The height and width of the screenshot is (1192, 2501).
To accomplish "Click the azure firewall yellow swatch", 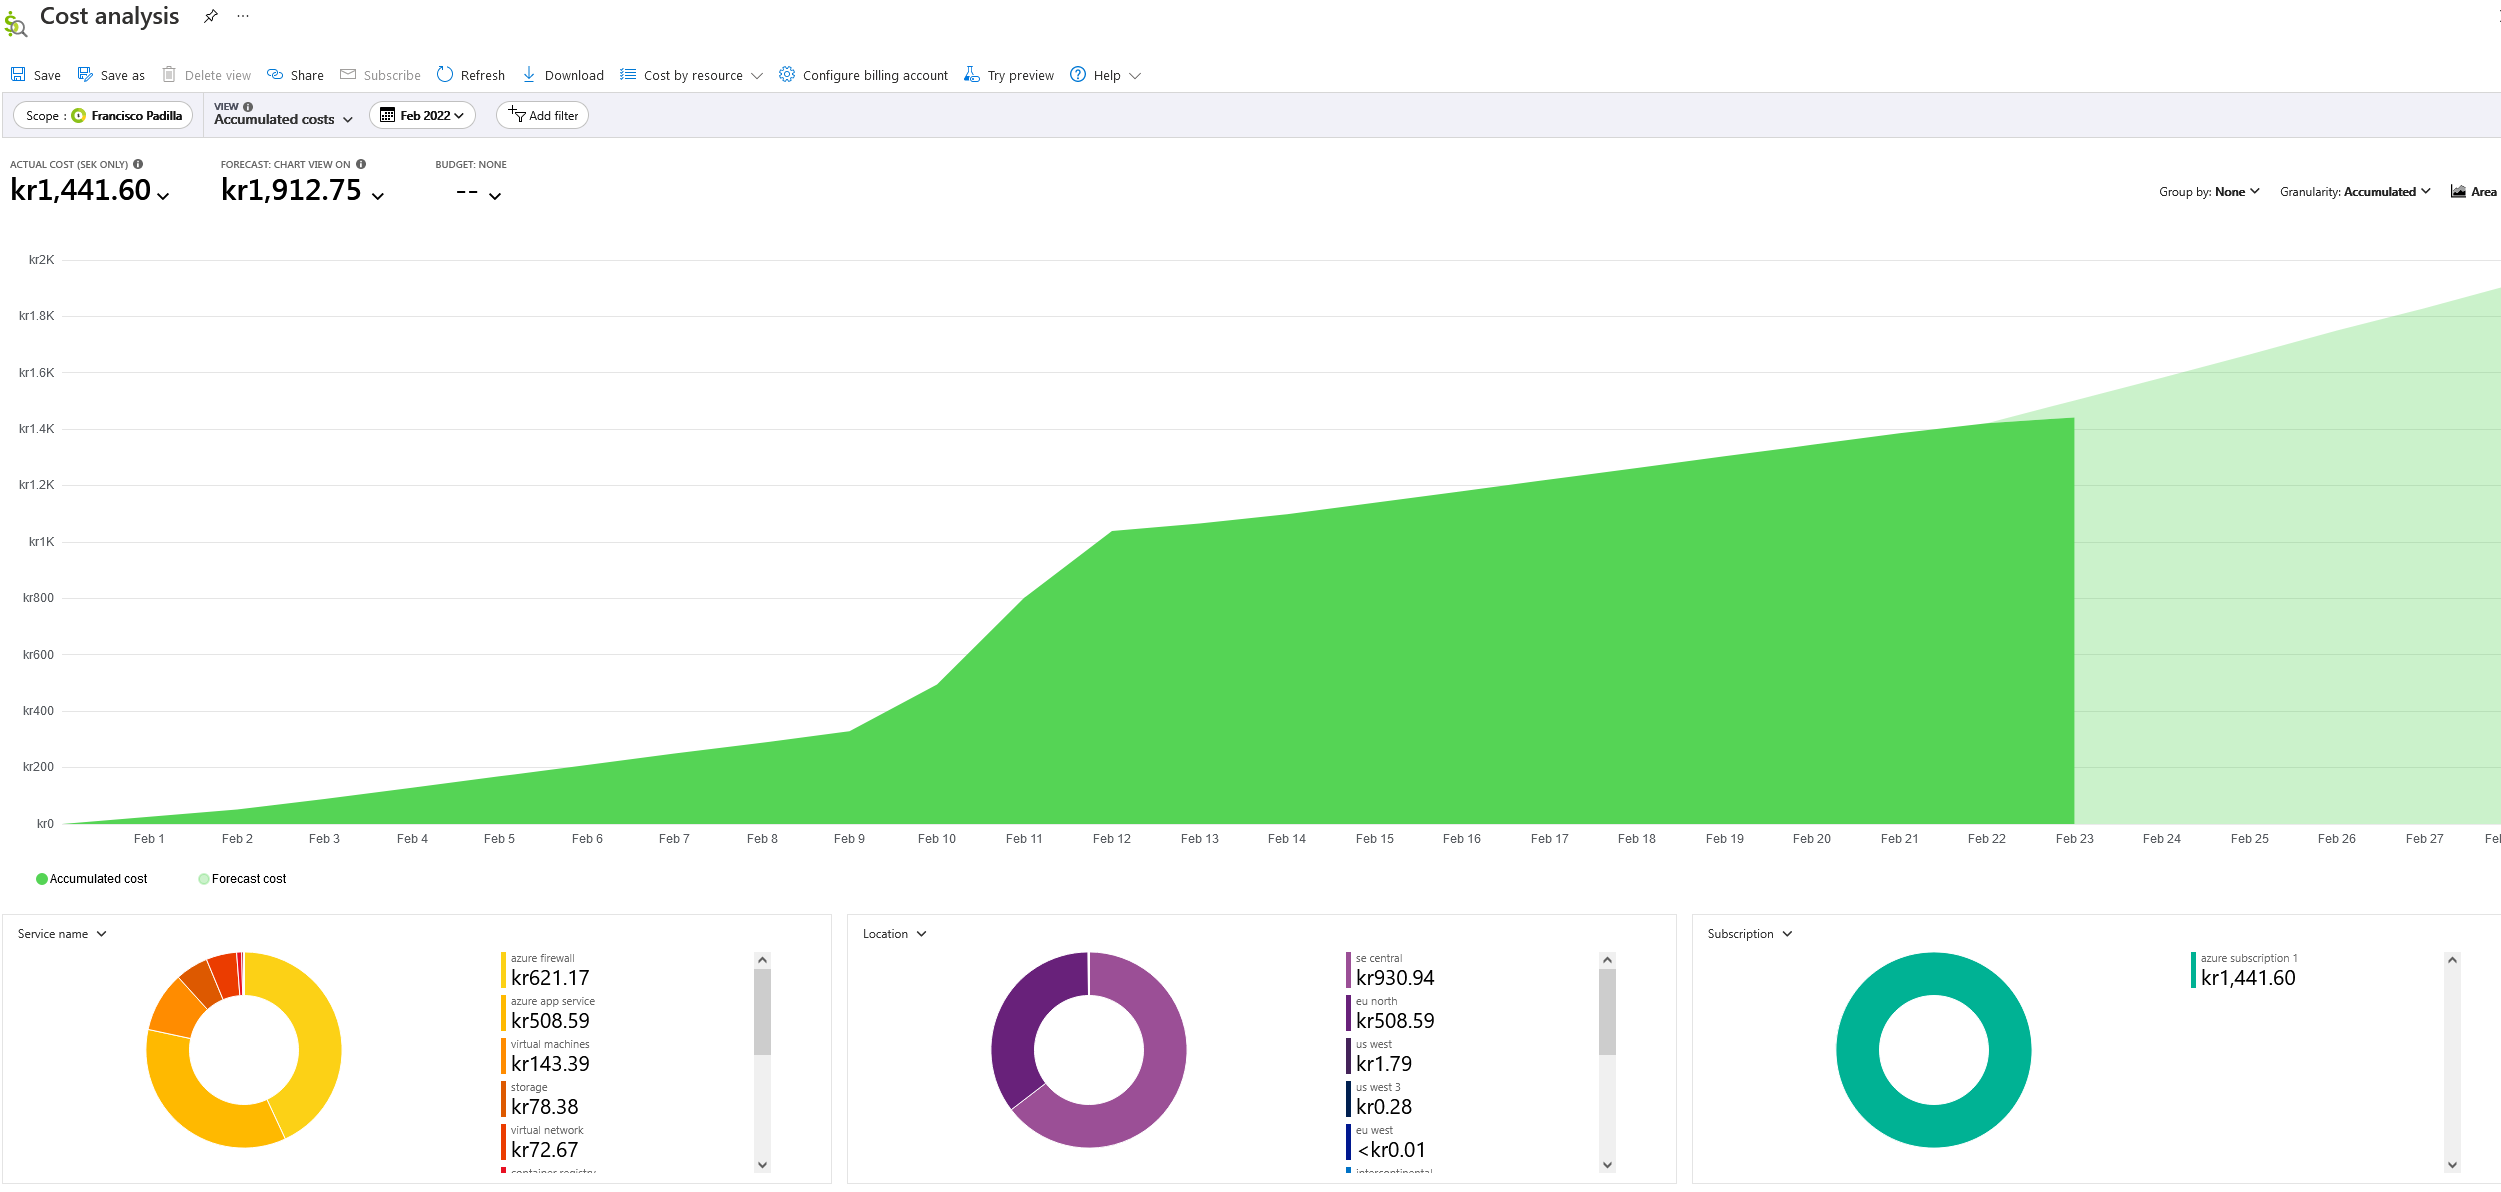I will 503,970.
